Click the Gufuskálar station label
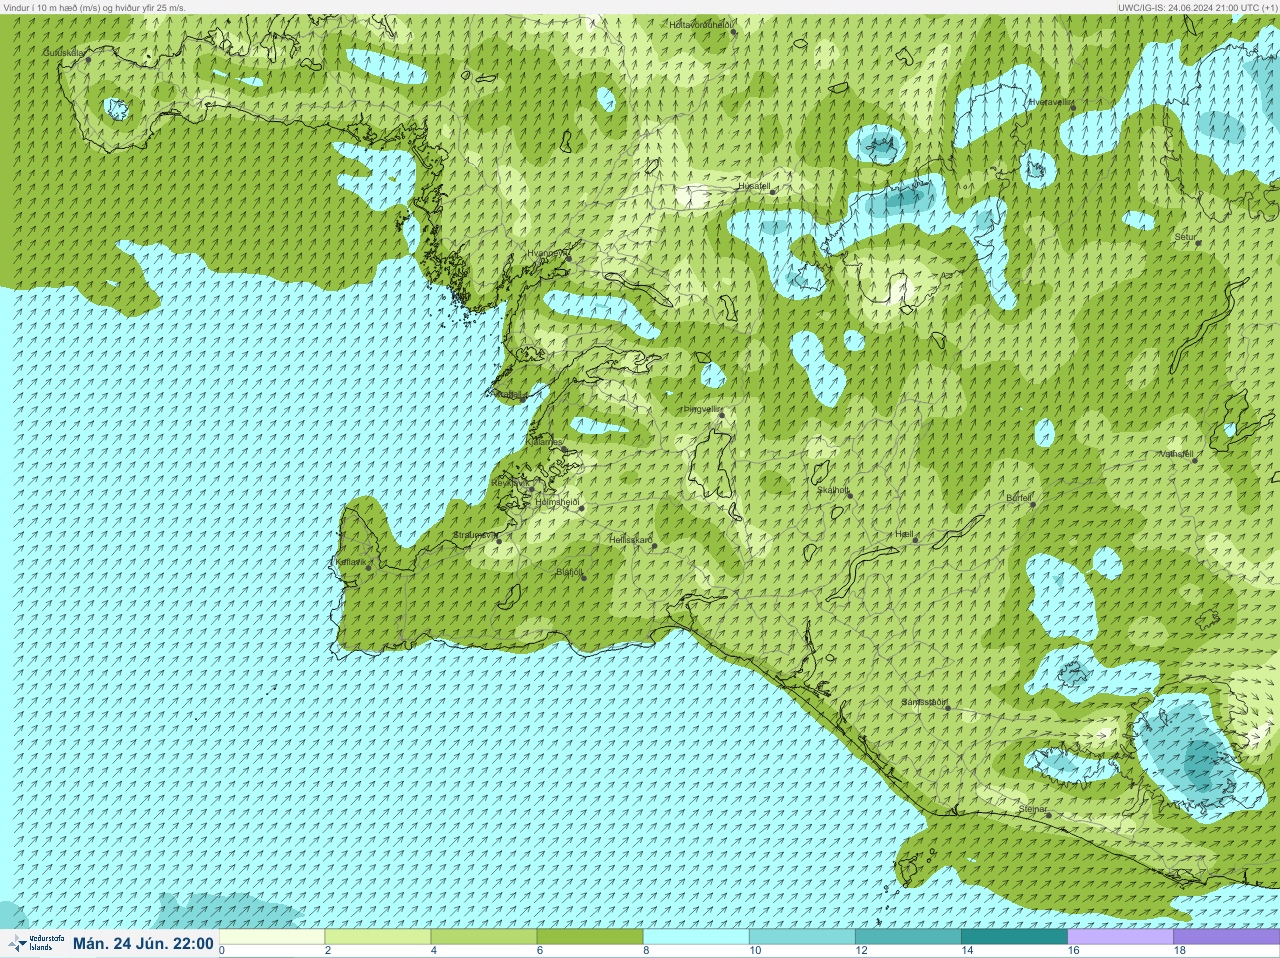Image resolution: width=1280 pixels, height=958 pixels. [x=63, y=52]
